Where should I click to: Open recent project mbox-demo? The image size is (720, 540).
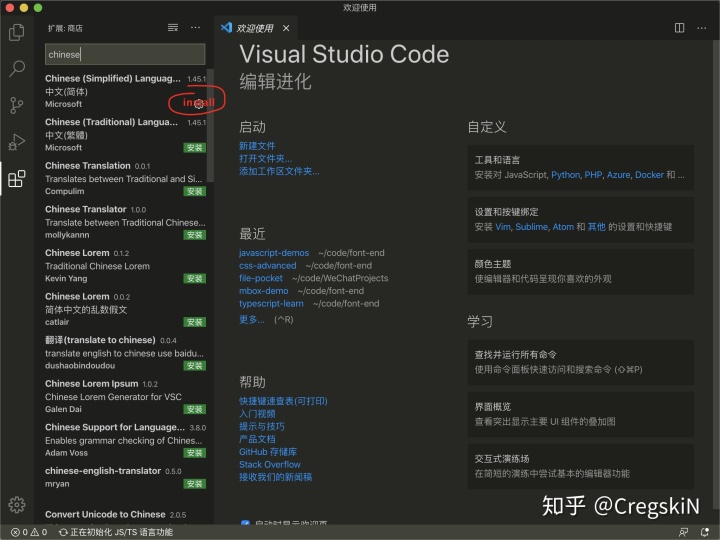click(x=264, y=291)
